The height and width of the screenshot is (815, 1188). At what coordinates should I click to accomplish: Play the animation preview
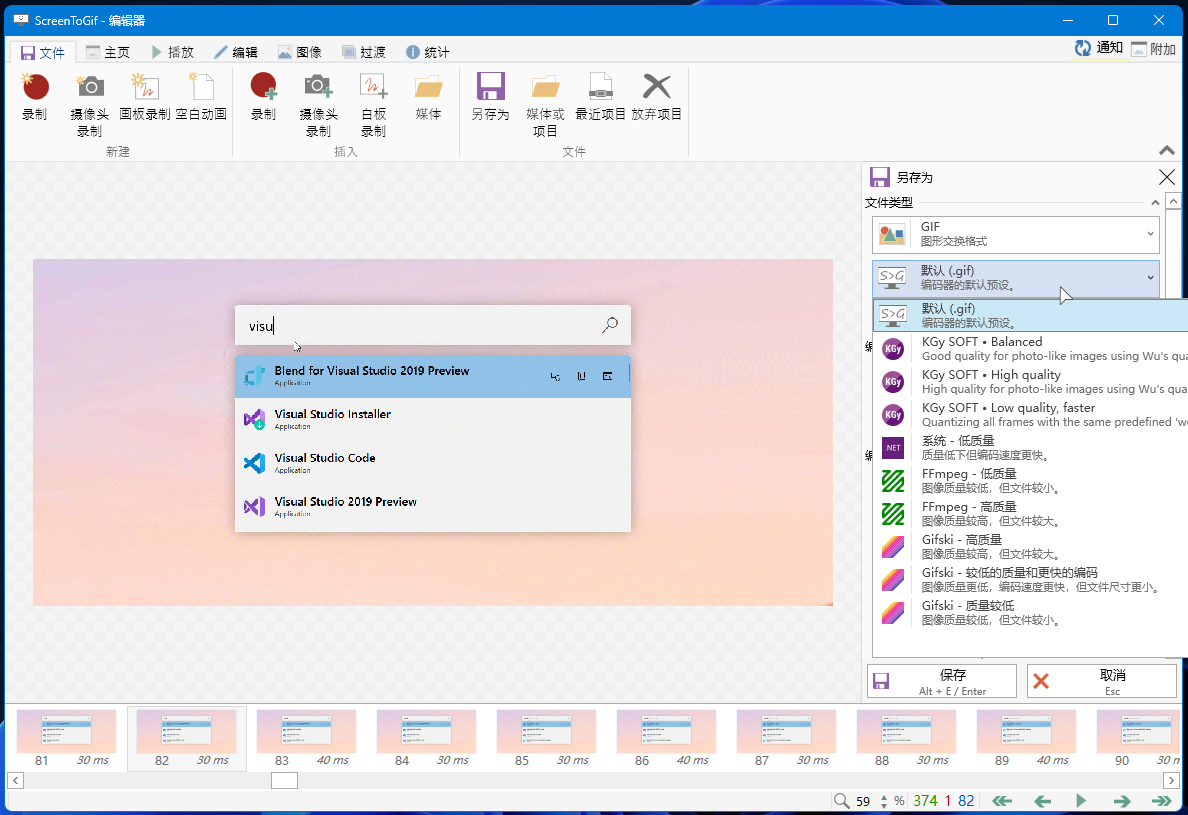pyautogui.click(x=1081, y=801)
